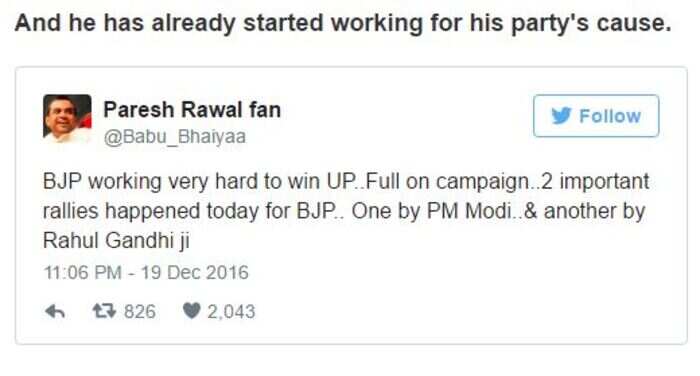
Task: Click 'rallies happened today' in the tweet
Action: (x=150, y=211)
